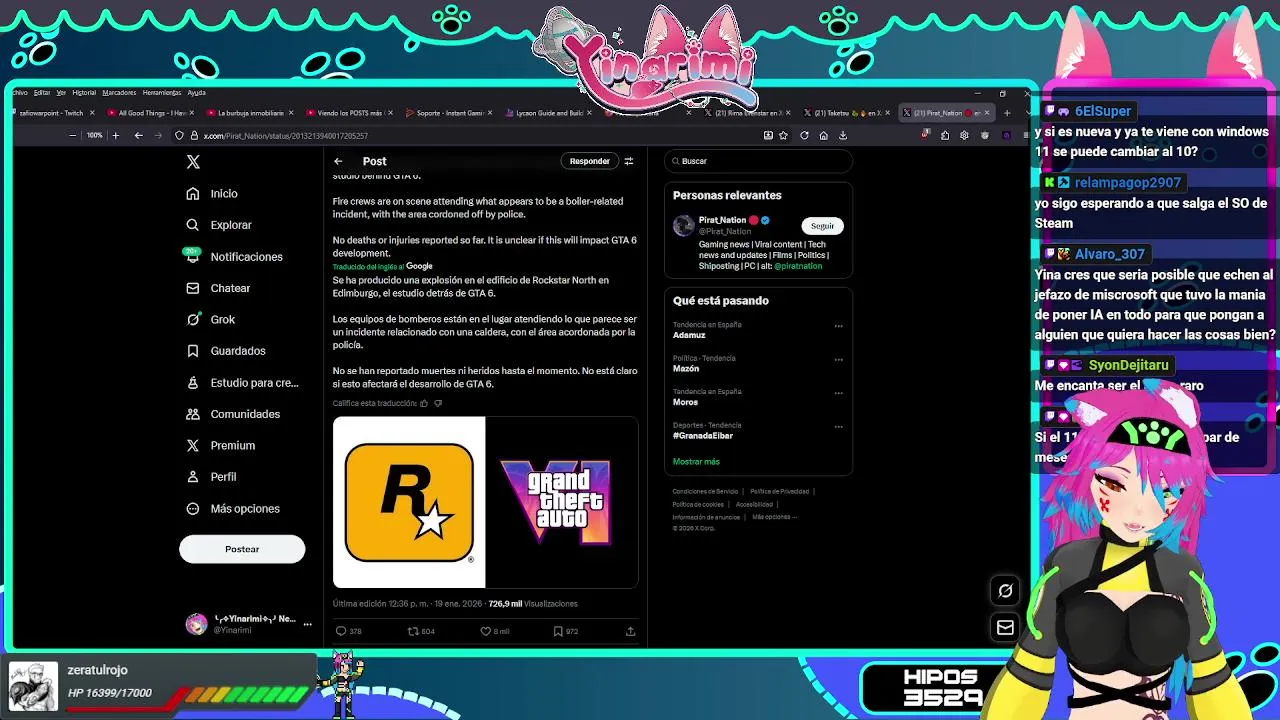Open Grok from sidebar
Image resolution: width=1280 pixels, height=720 pixels.
coord(211,320)
